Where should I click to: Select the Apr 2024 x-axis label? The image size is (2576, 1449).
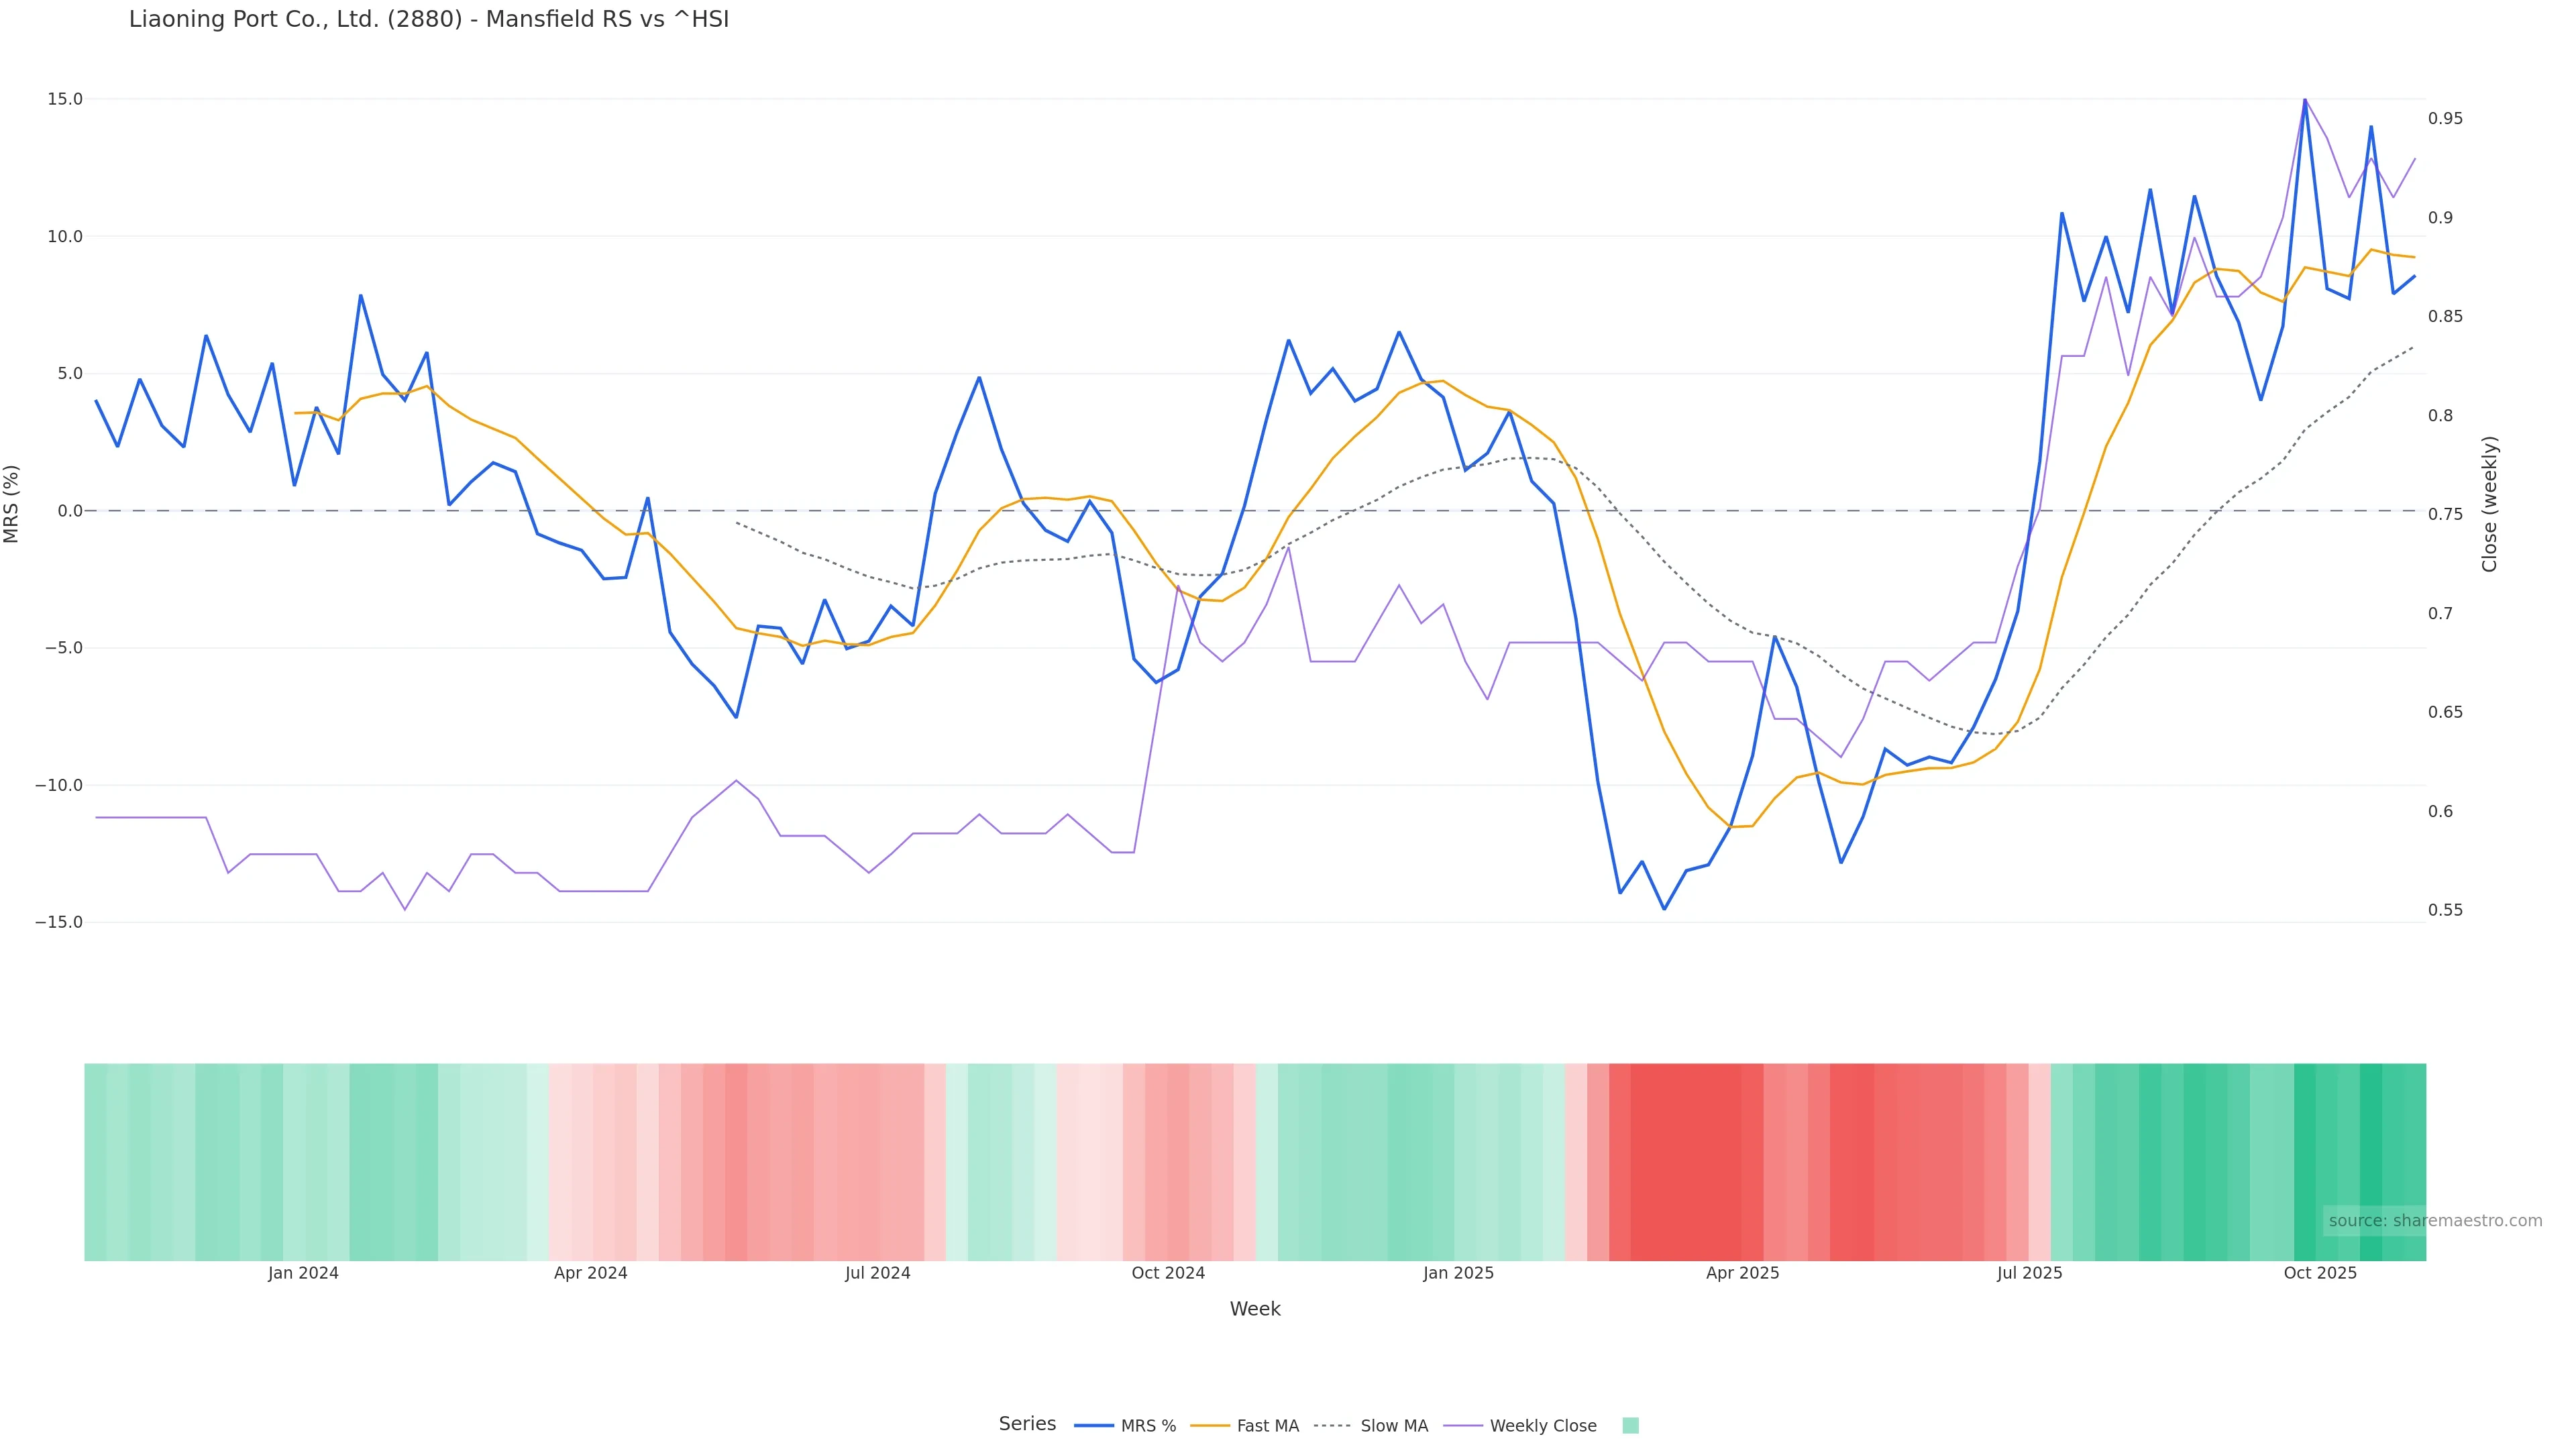[591, 1274]
